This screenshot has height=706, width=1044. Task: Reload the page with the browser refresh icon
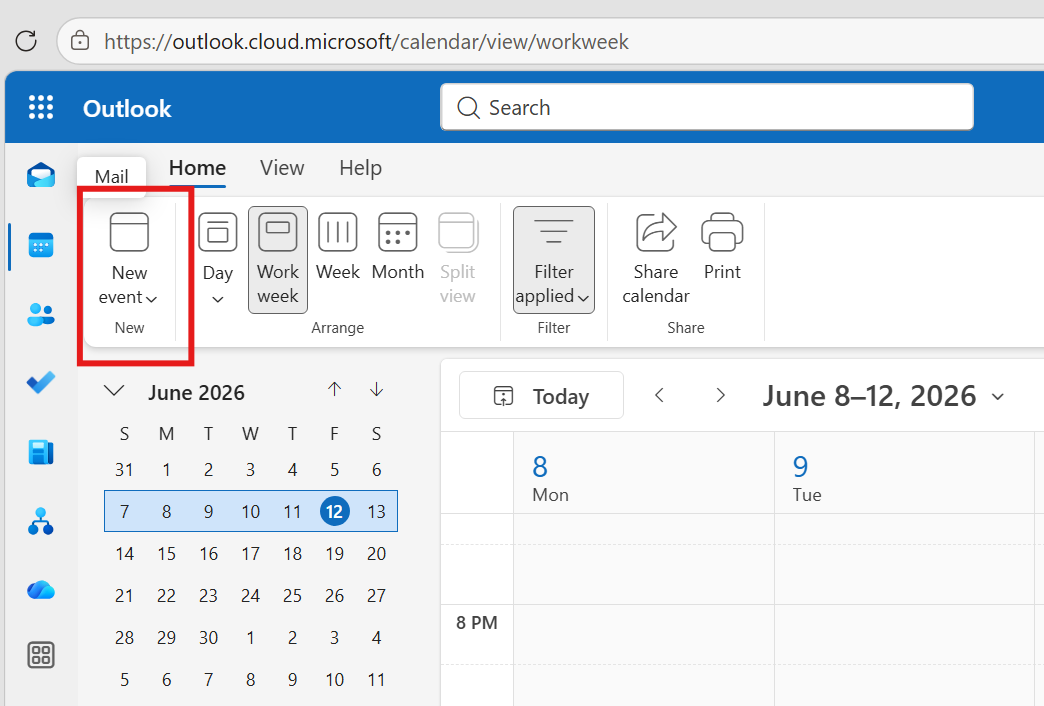click(x=26, y=41)
